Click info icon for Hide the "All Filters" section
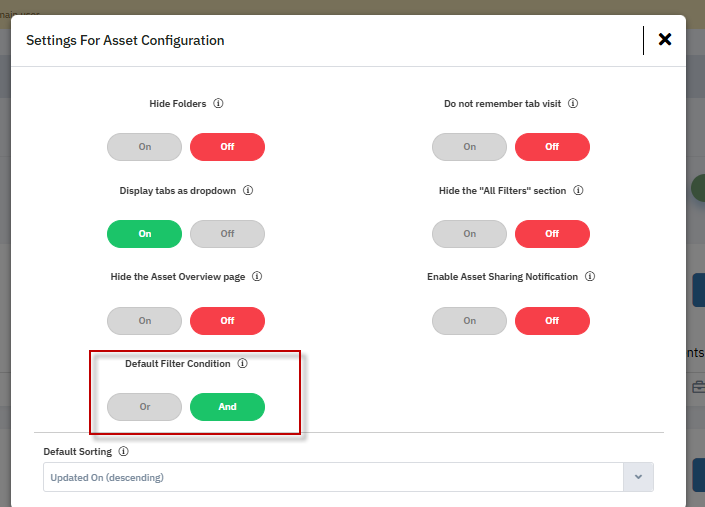 point(578,190)
